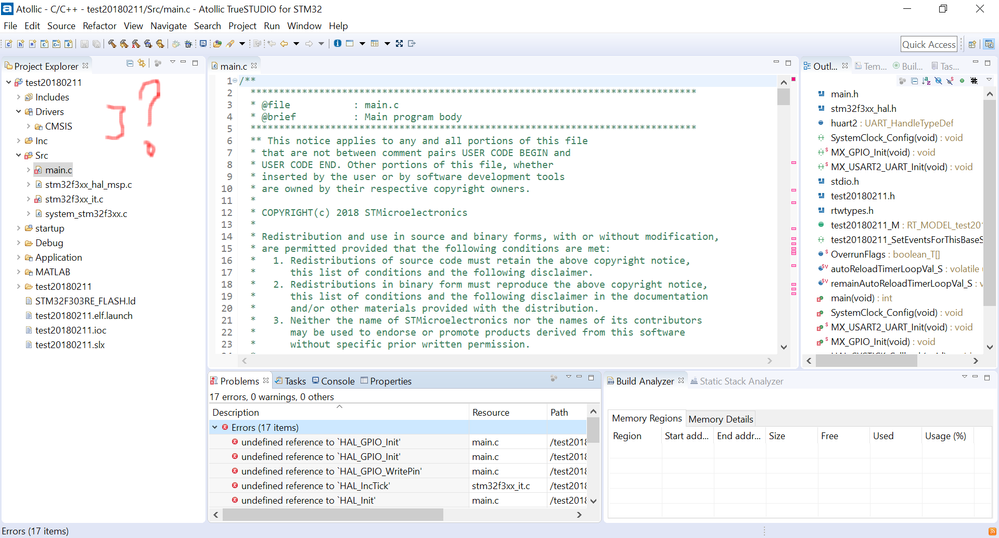Open the Project menu
The image size is (999, 538).
pyautogui.click(x=242, y=25)
